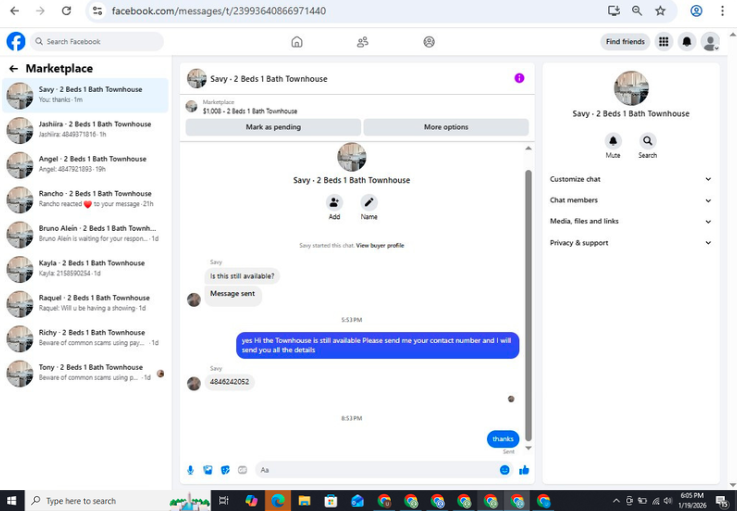Image resolution: width=737 pixels, height=511 pixels.
Task: Search in conversation magnifier icon
Action: click(x=647, y=141)
